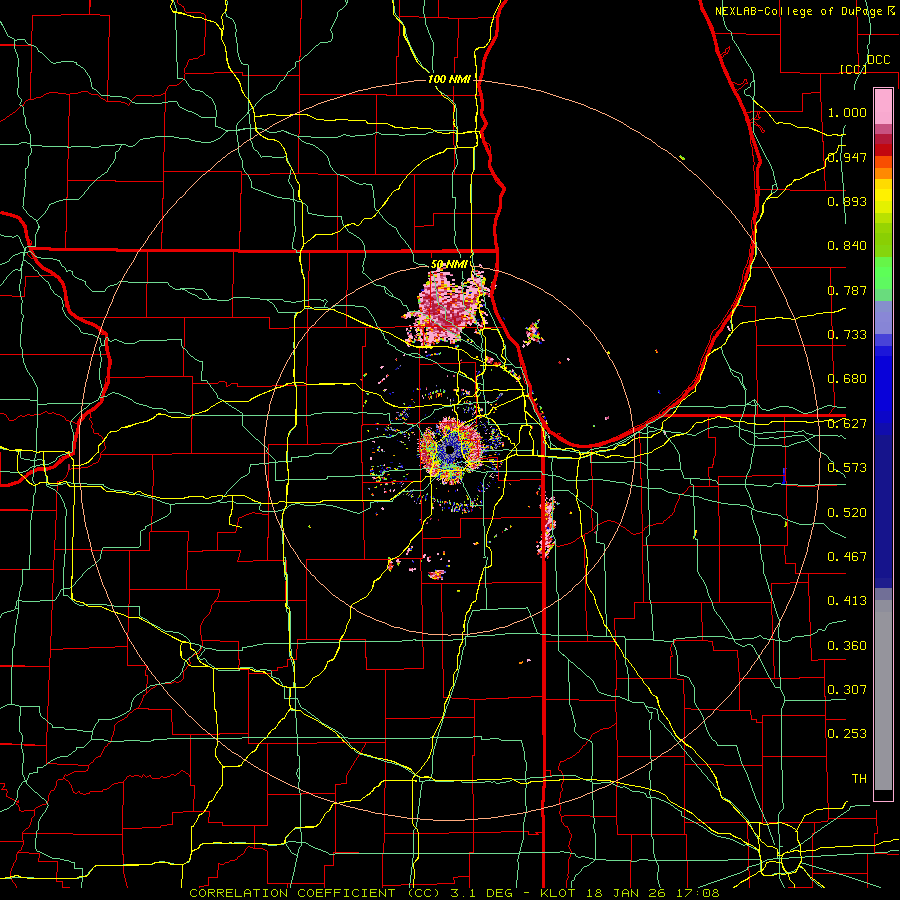The image size is (900, 900).
Task: Click the 0.413 legend value
Action: [x=847, y=601]
